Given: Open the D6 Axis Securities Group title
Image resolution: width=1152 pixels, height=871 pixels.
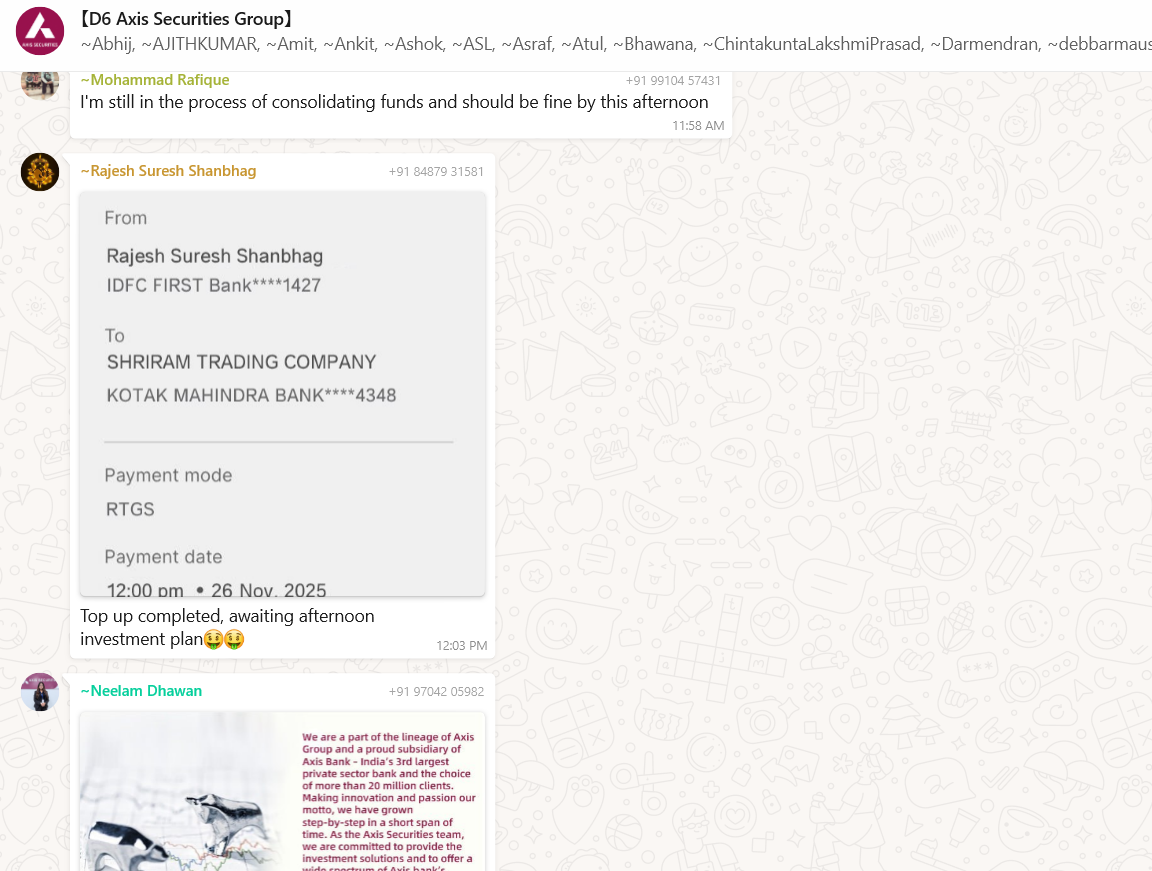Looking at the screenshot, I should coord(187,18).
